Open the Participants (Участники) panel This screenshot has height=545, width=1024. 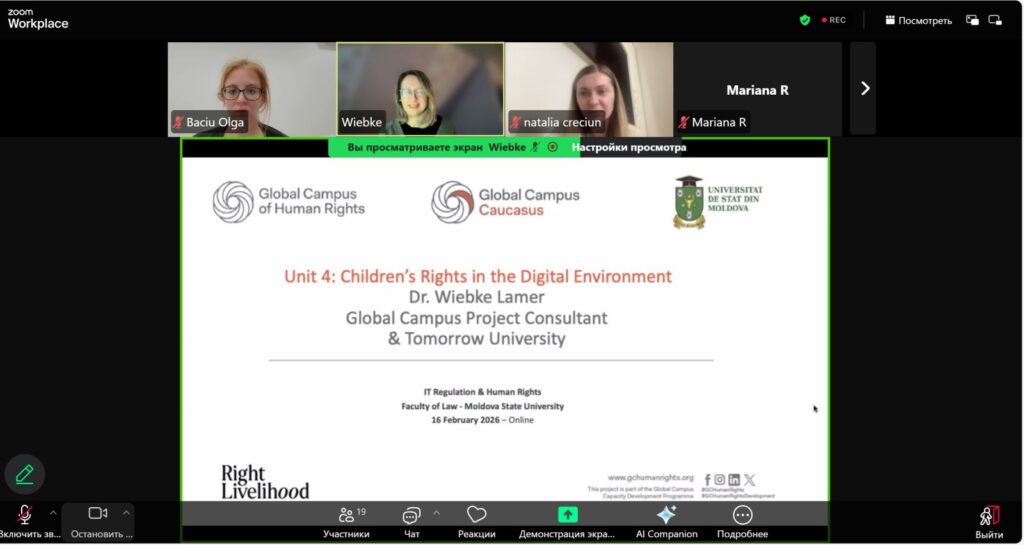(346, 516)
